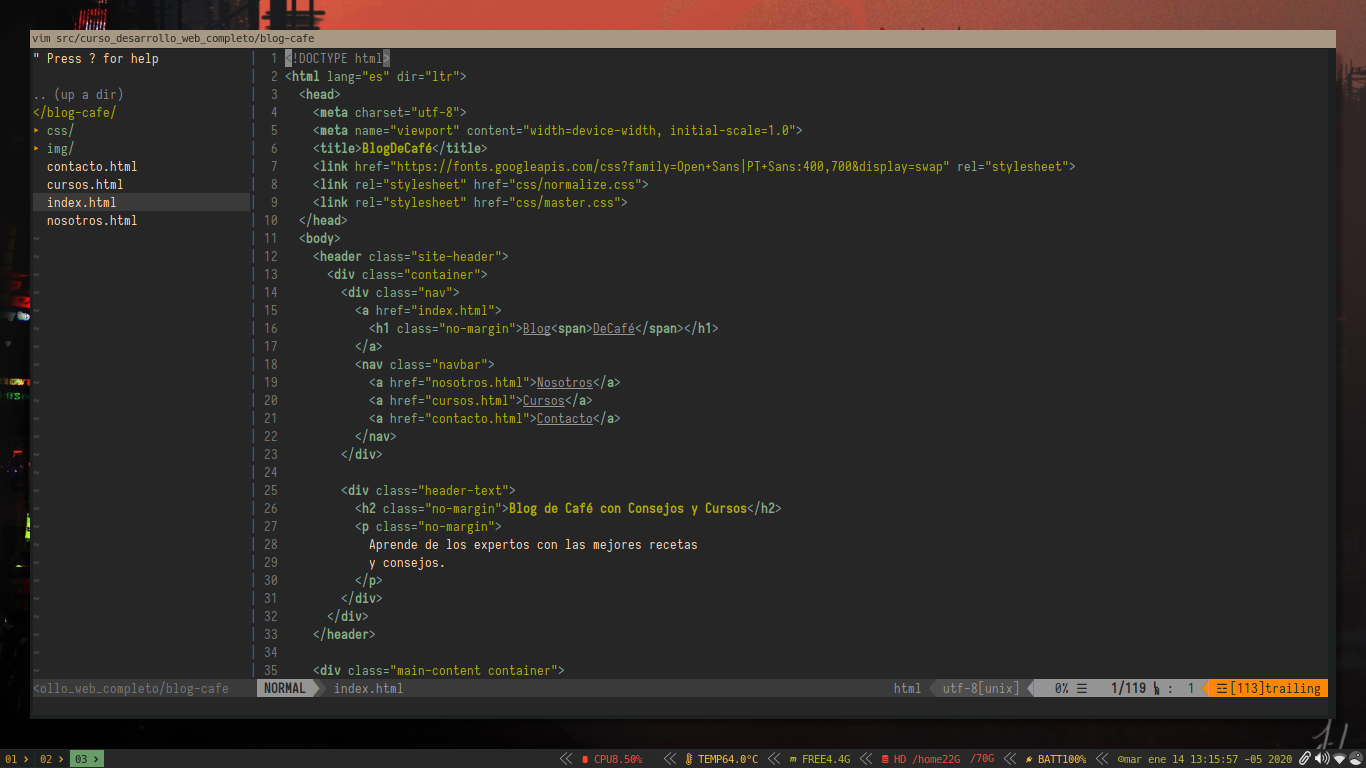Image resolution: width=1366 pixels, height=768 pixels.
Task: Click the TEMP64.0°C reading
Action: coord(728,759)
